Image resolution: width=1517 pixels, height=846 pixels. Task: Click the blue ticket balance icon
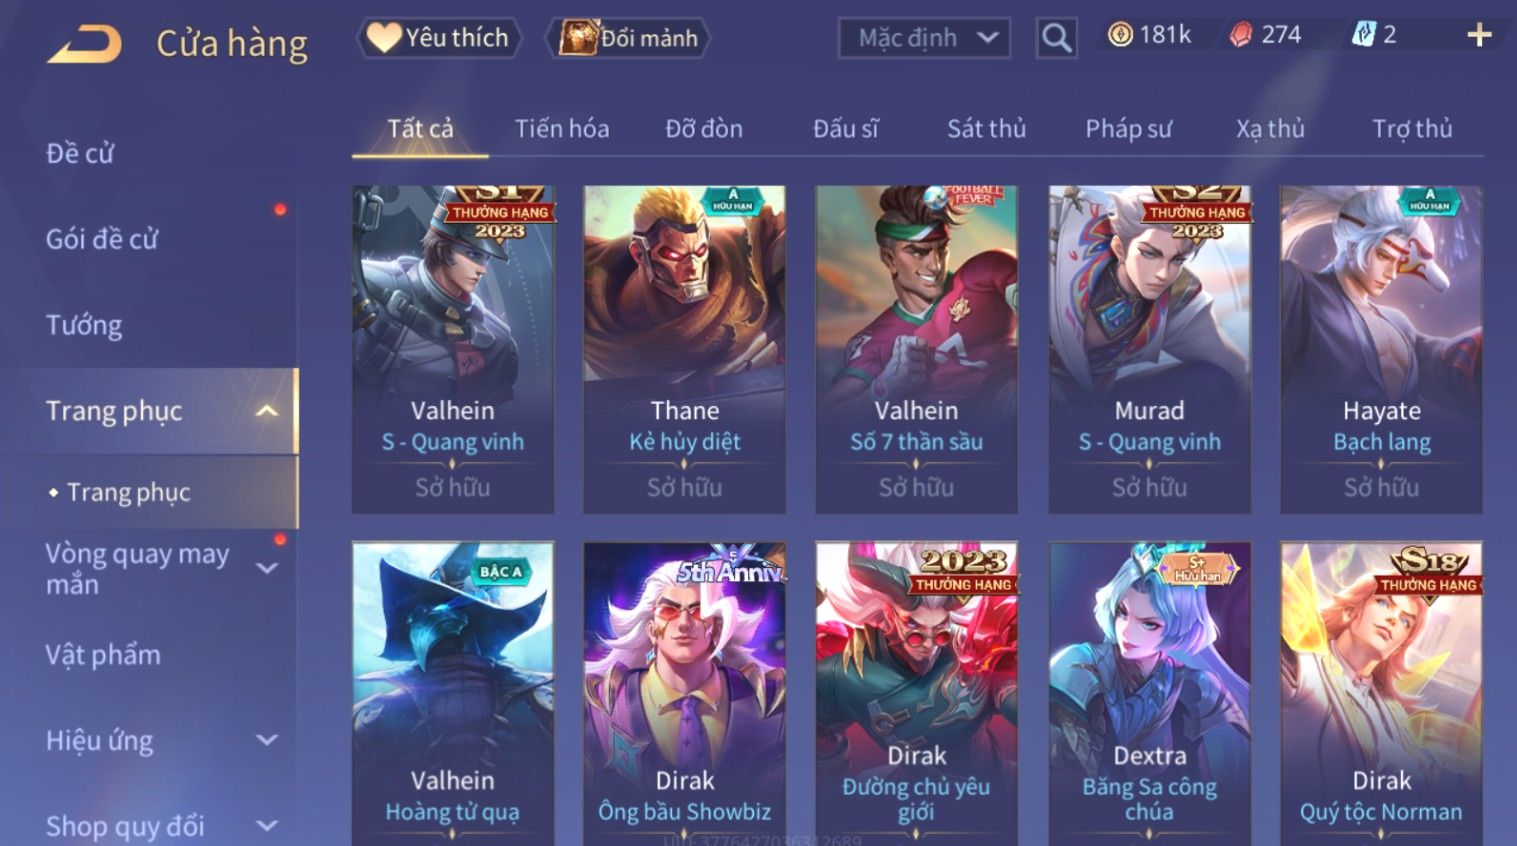(1363, 35)
